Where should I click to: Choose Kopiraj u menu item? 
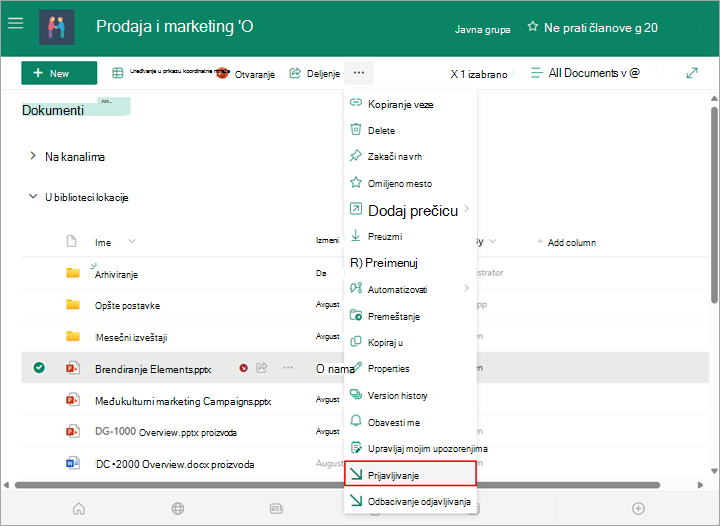click(411, 342)
